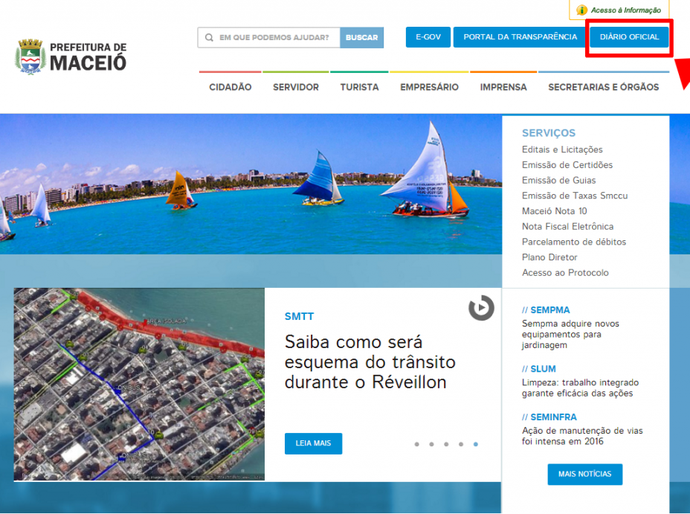Open the EMPRESÁRIO menu
This screenshot has height=514, width=690.
(x=429, y=87)
